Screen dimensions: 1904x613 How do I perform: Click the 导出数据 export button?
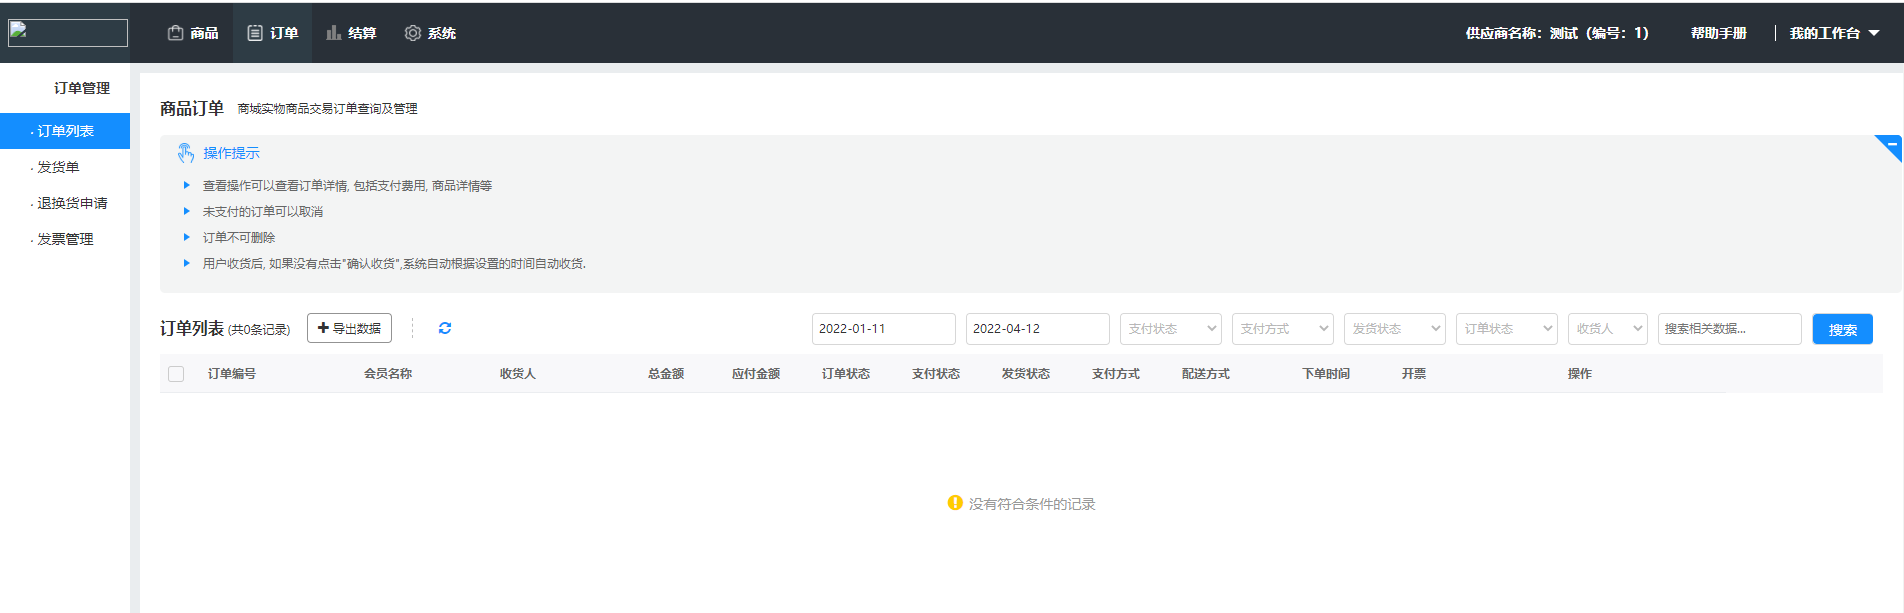coord(349,328)
